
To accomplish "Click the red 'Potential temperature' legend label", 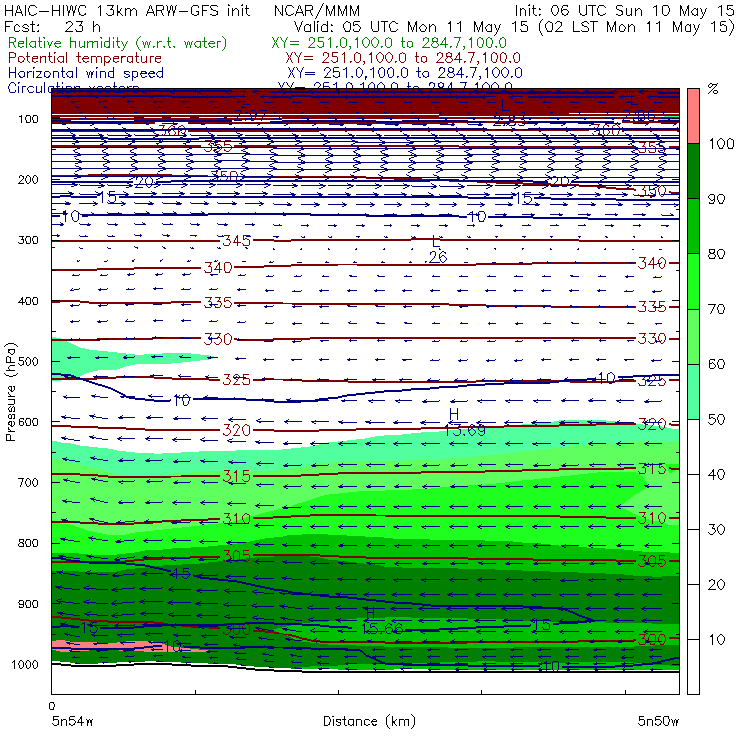I will 85,58.
